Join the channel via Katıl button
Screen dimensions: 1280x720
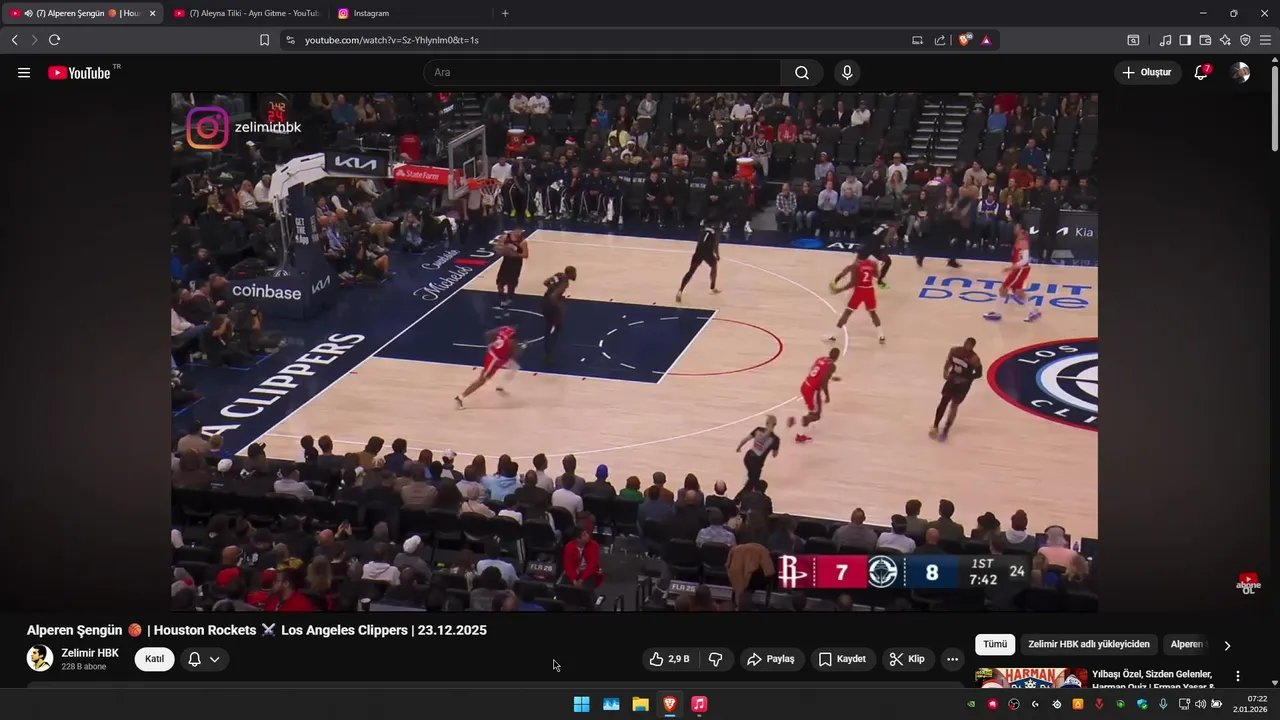154,659
